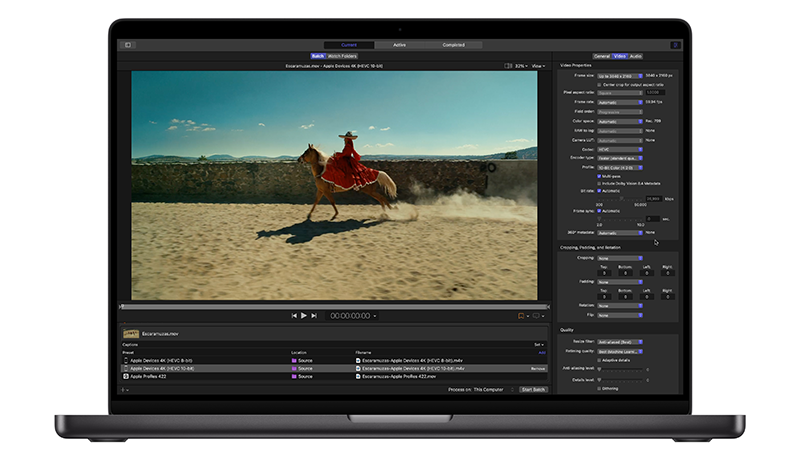Click the Play button in the viewer

304,315
